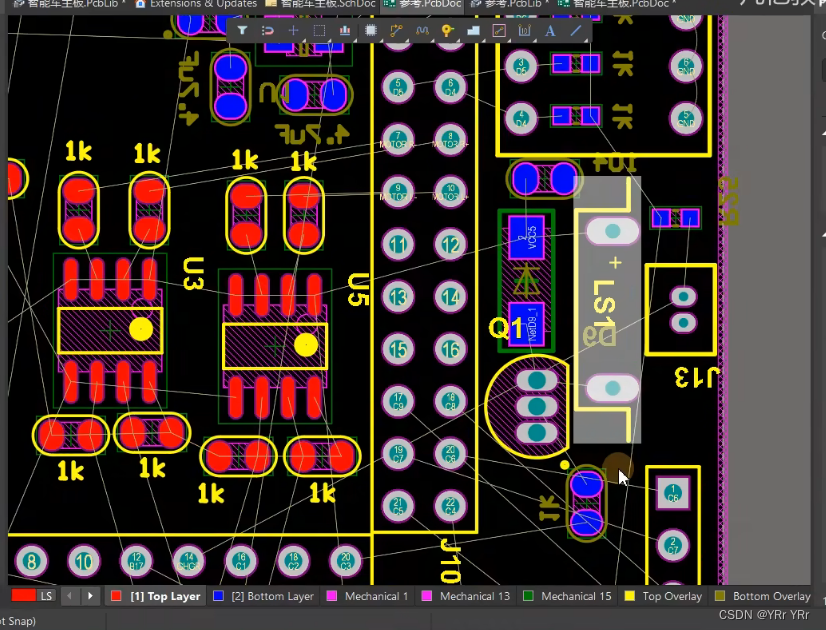The width and height of the screenshot is (826, 630).
Task: Switch to Top Overlay layer tab
Action: [x=663, y=596]
